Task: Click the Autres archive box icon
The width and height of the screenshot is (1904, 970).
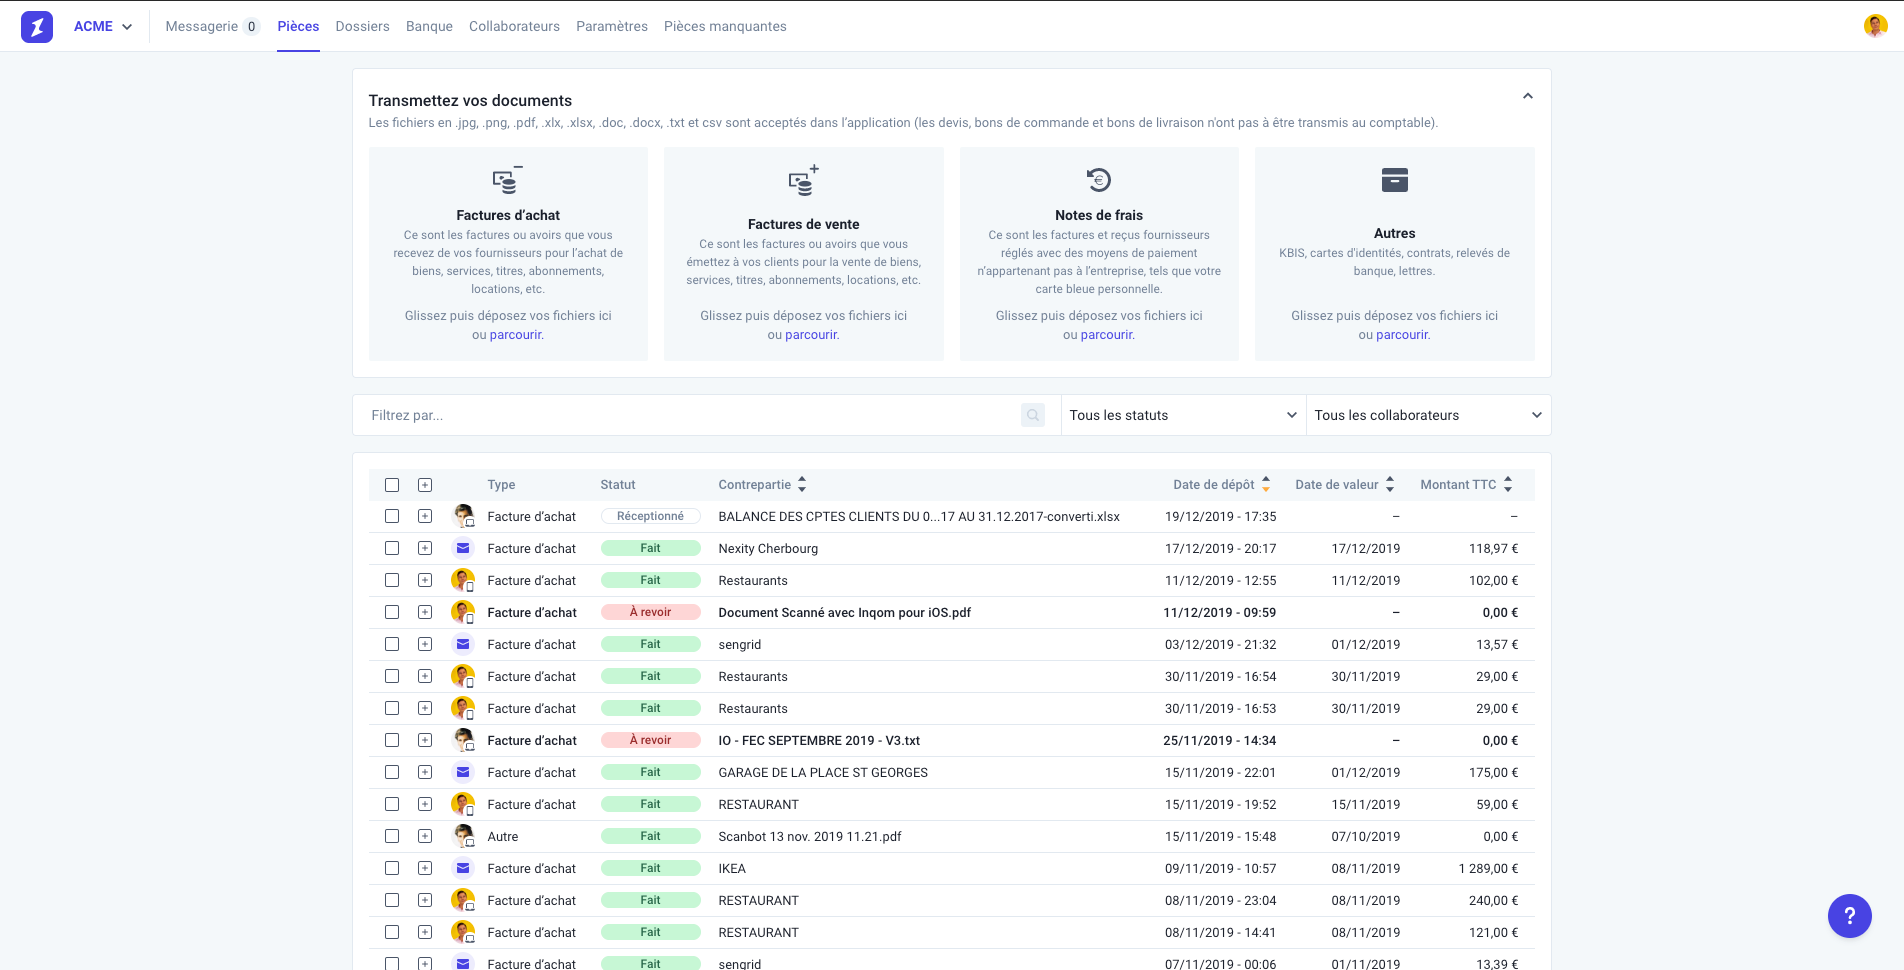Action: (1394, 180)
